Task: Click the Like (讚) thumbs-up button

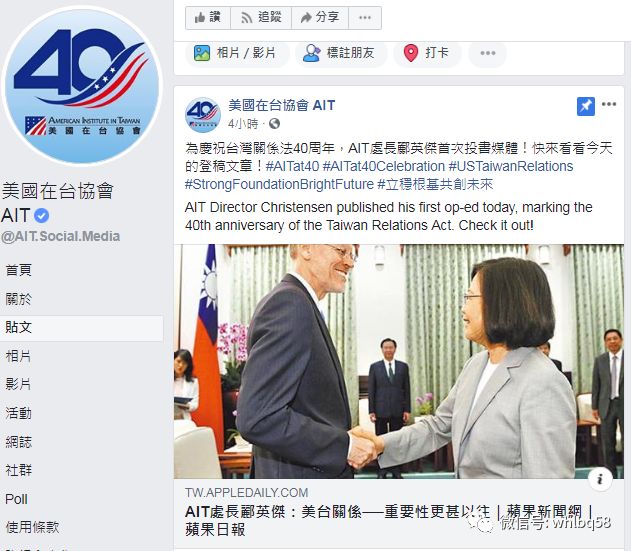Action: [x=208, y=18]
